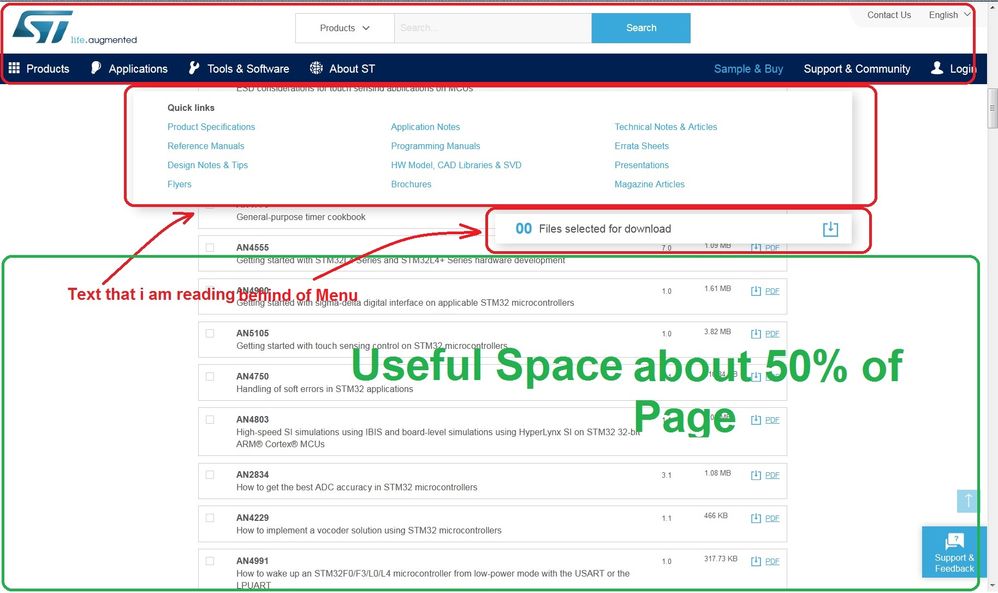Click the Login user icon
Viewport: 998px width, 593px height.
(937, 68)
